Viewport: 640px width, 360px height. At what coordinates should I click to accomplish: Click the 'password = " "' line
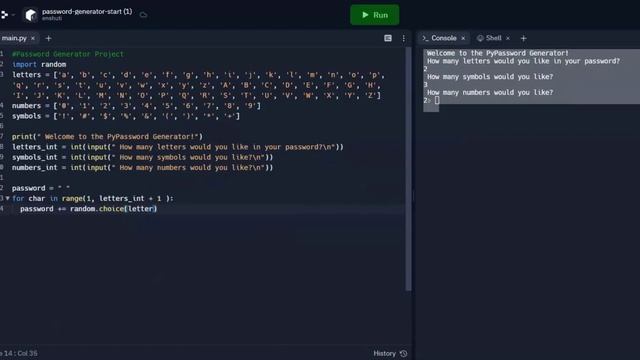41,188
